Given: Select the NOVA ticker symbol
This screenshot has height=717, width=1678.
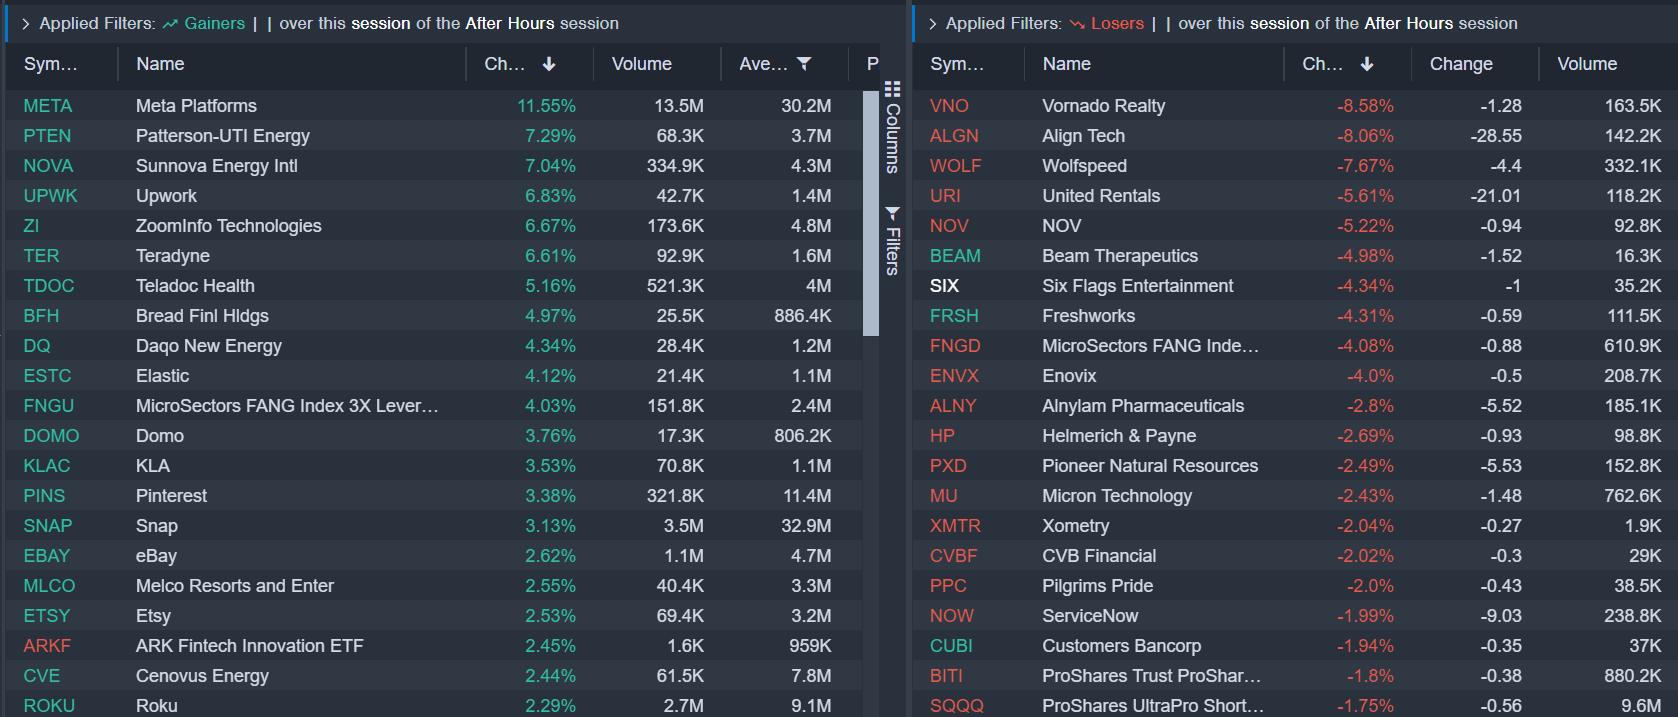Looking at the screenshot, I should pos(48,166).
